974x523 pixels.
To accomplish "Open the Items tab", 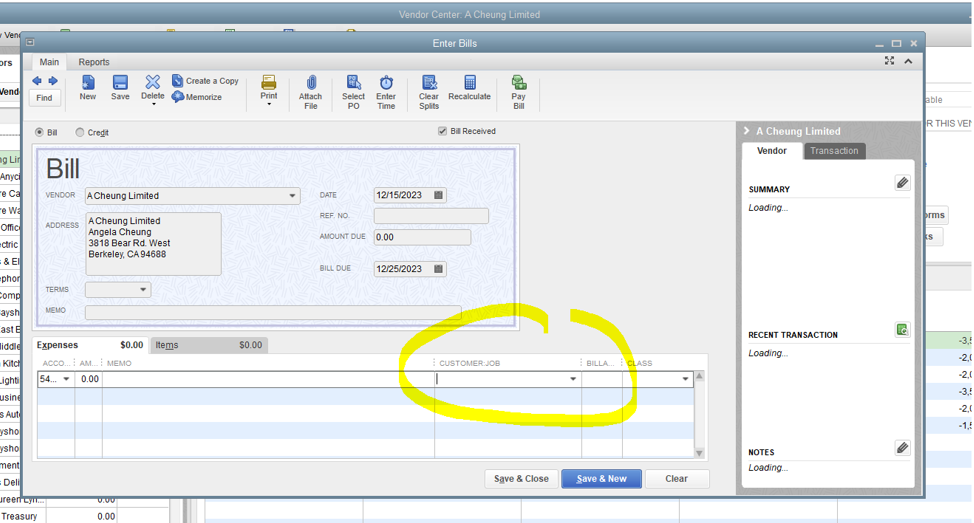I will pos(208,345).
